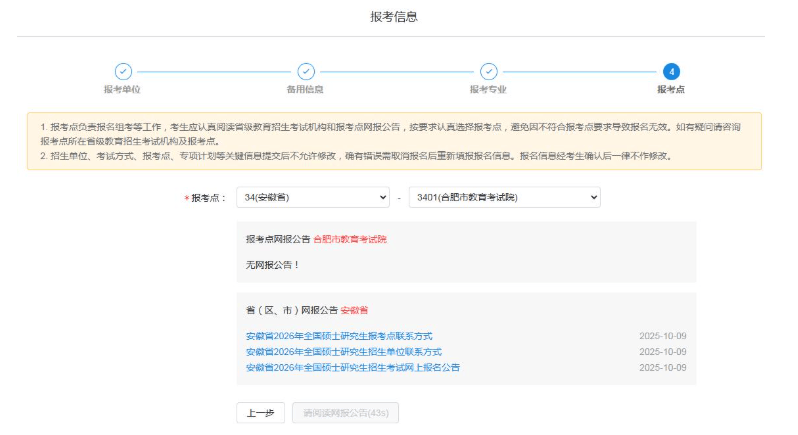This screenshot has height=435, width=798.
Task: Open 安徽省2026年全国硕士研究生招生单位联系方式 link
Action: click(x=344, y=352)
